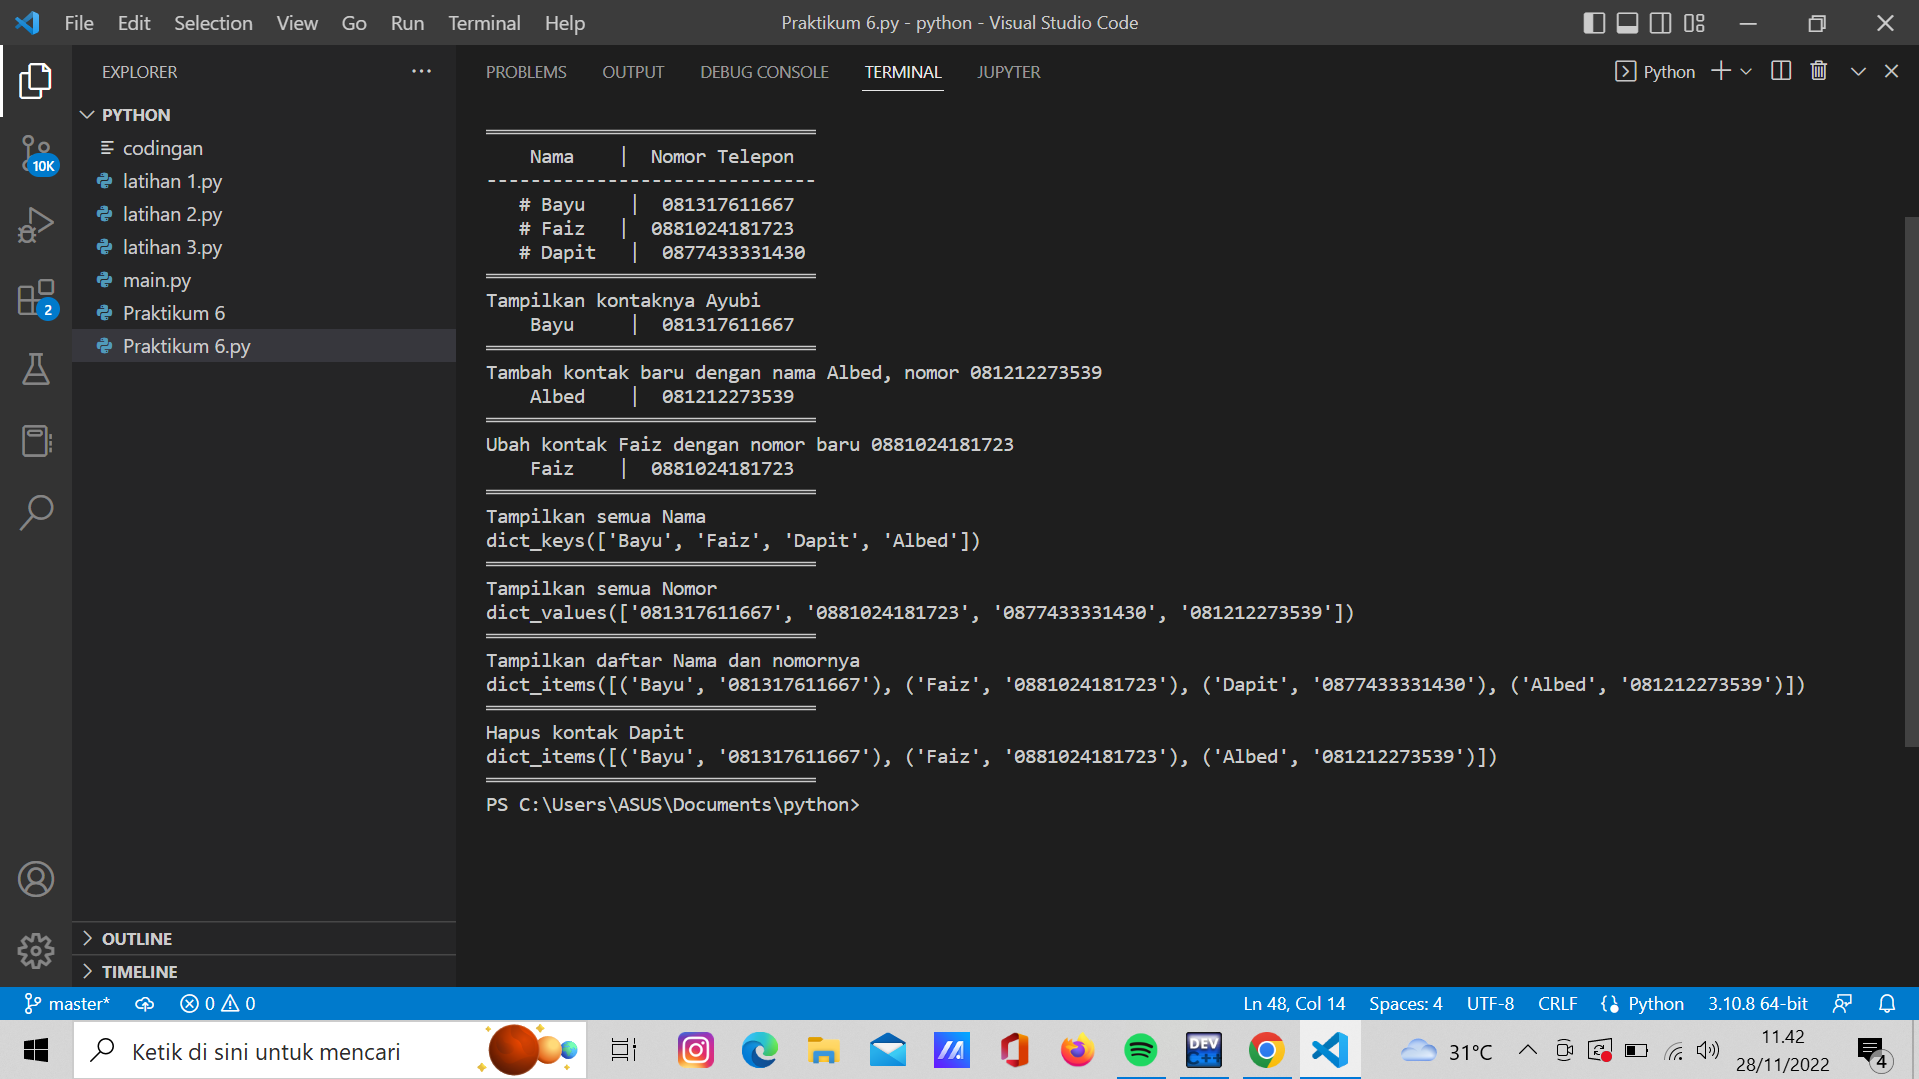Open the Terminal menu
Viewport: 1919px width, 1079px height.
point(483,22)
